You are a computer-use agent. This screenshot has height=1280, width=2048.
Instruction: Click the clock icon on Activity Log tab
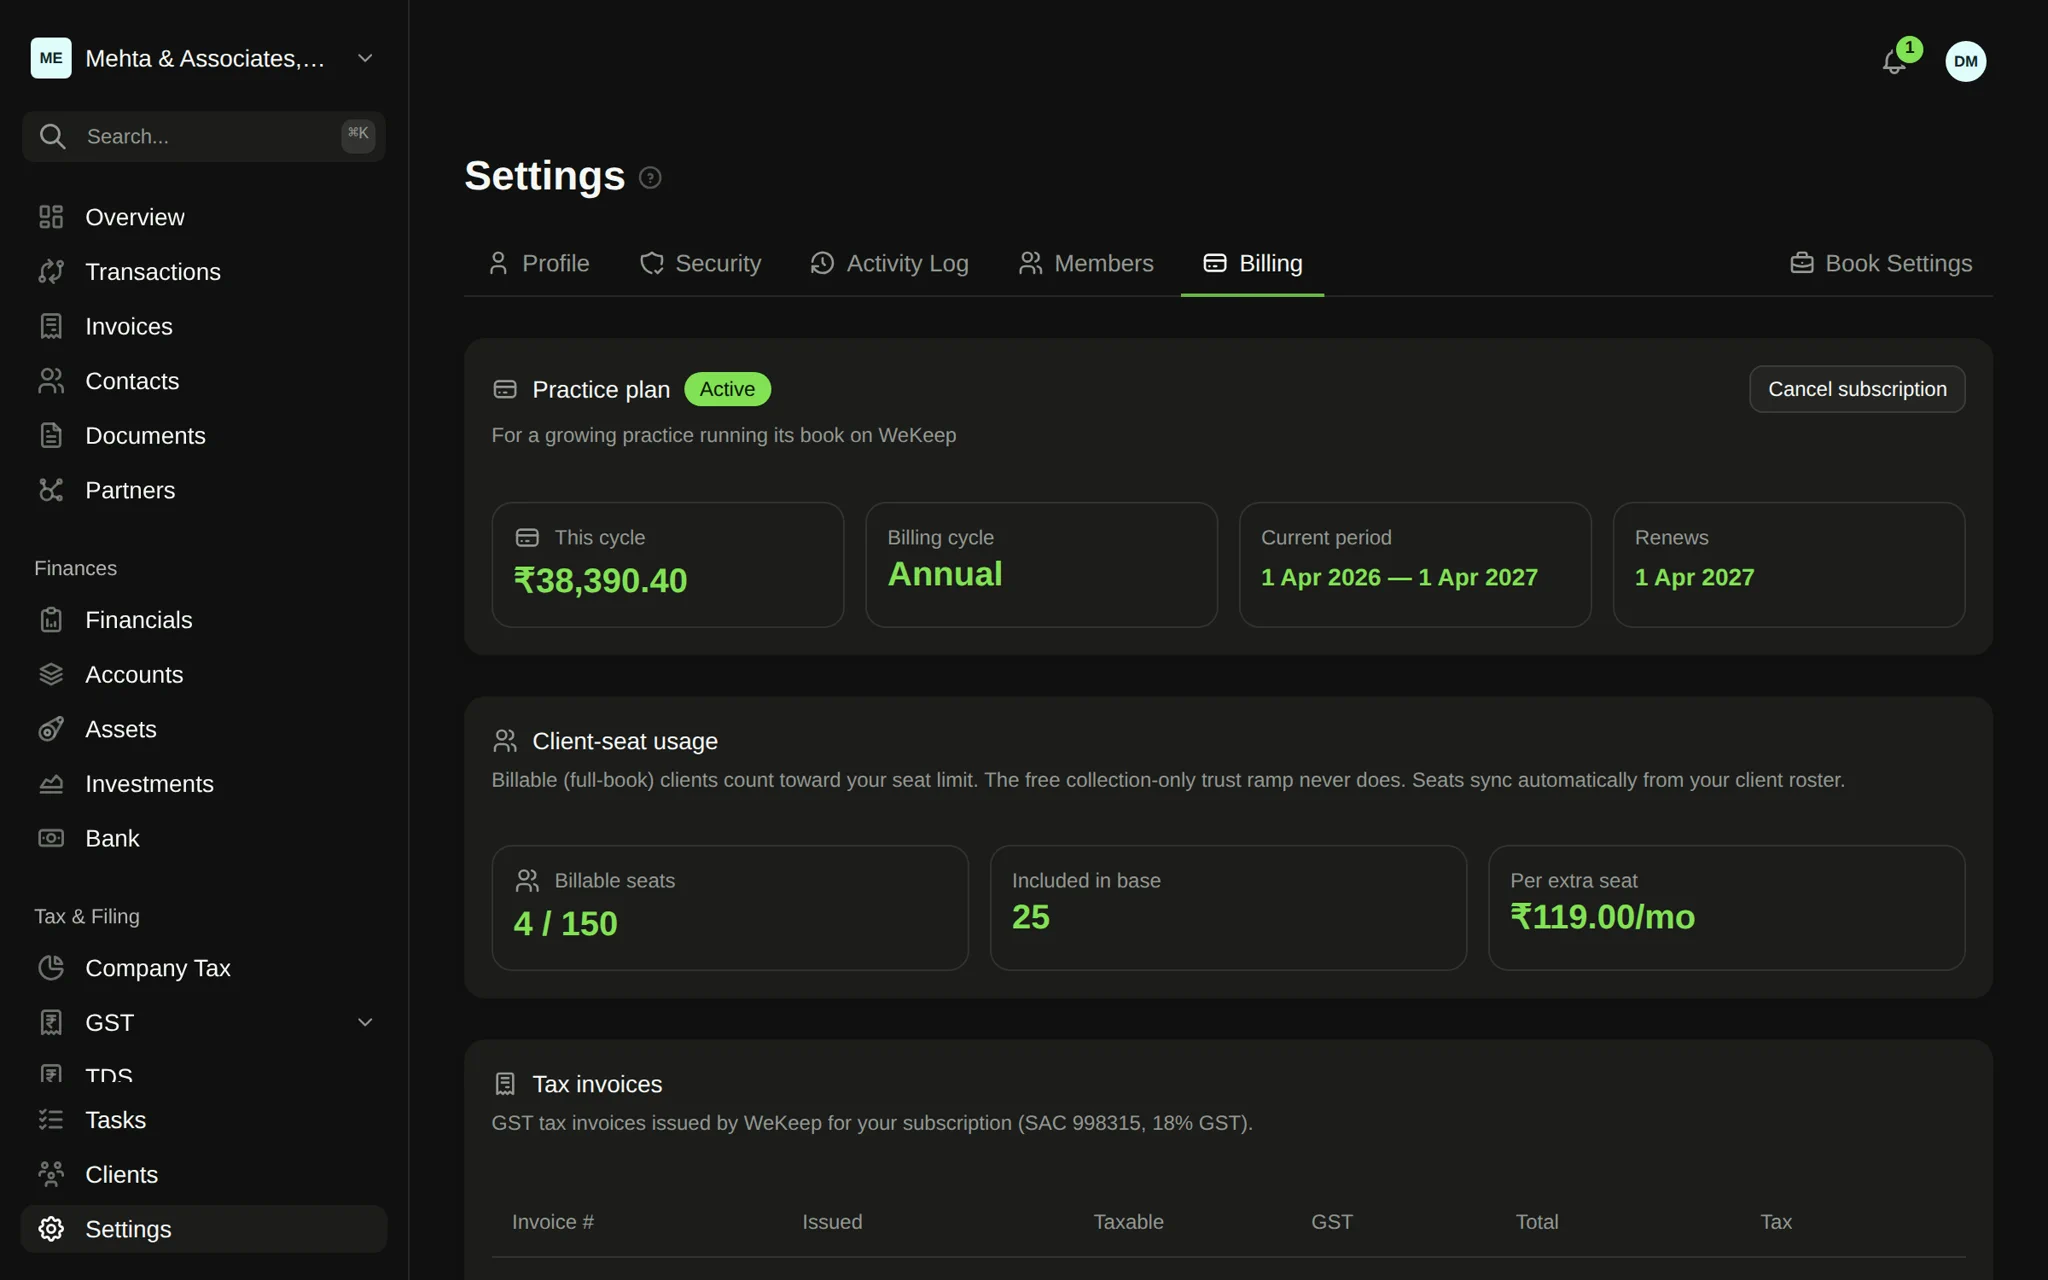click(x=822, y=263)
